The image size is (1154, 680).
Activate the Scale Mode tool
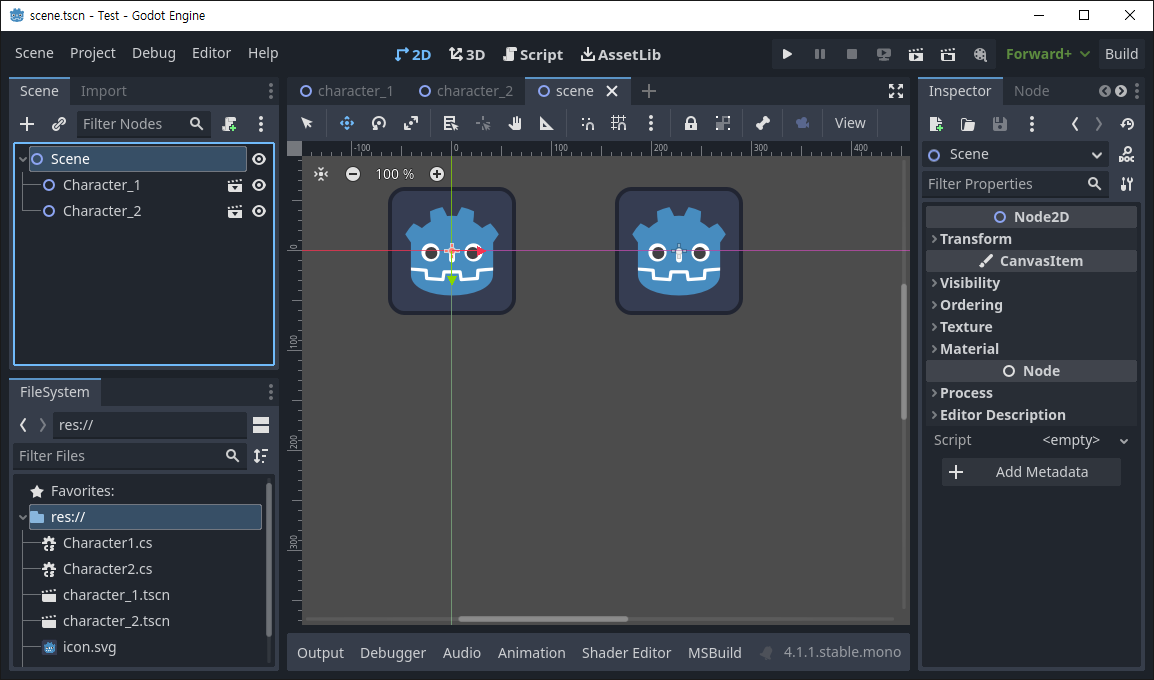(411, 123)
